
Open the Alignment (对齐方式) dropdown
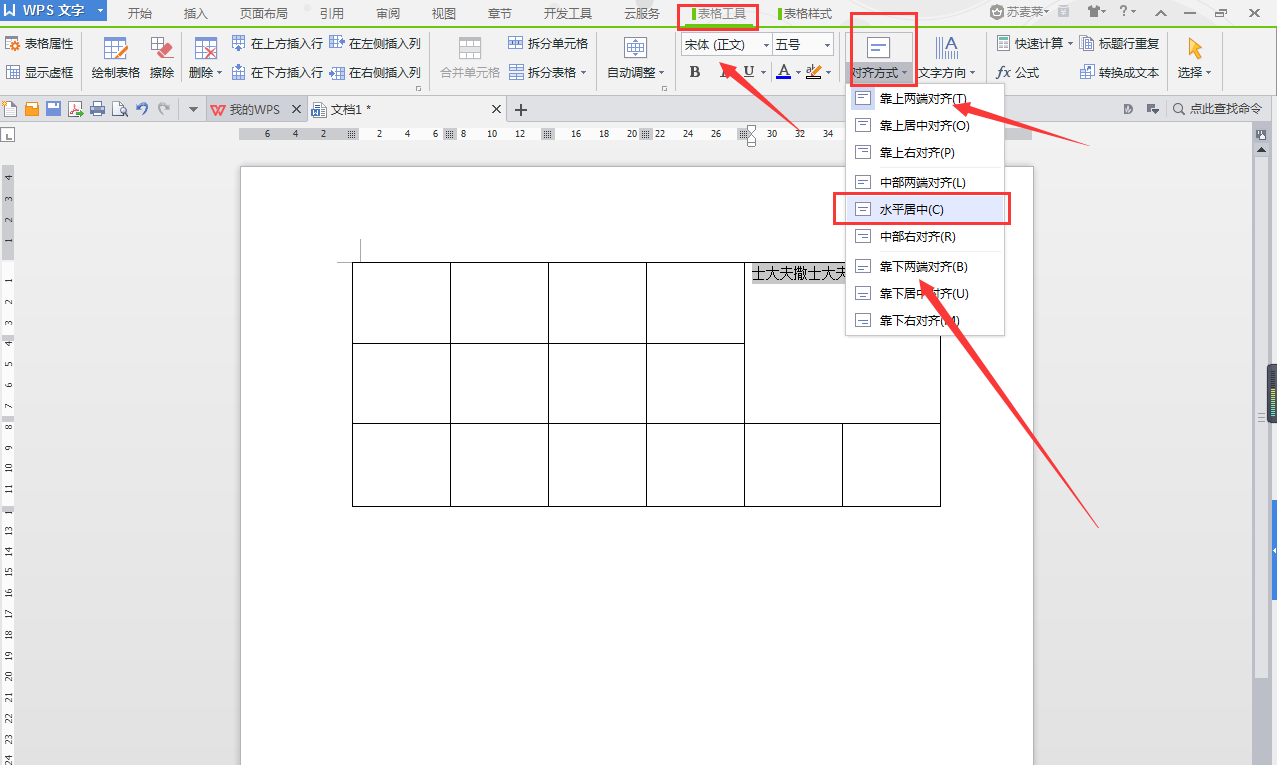[879, 59]
